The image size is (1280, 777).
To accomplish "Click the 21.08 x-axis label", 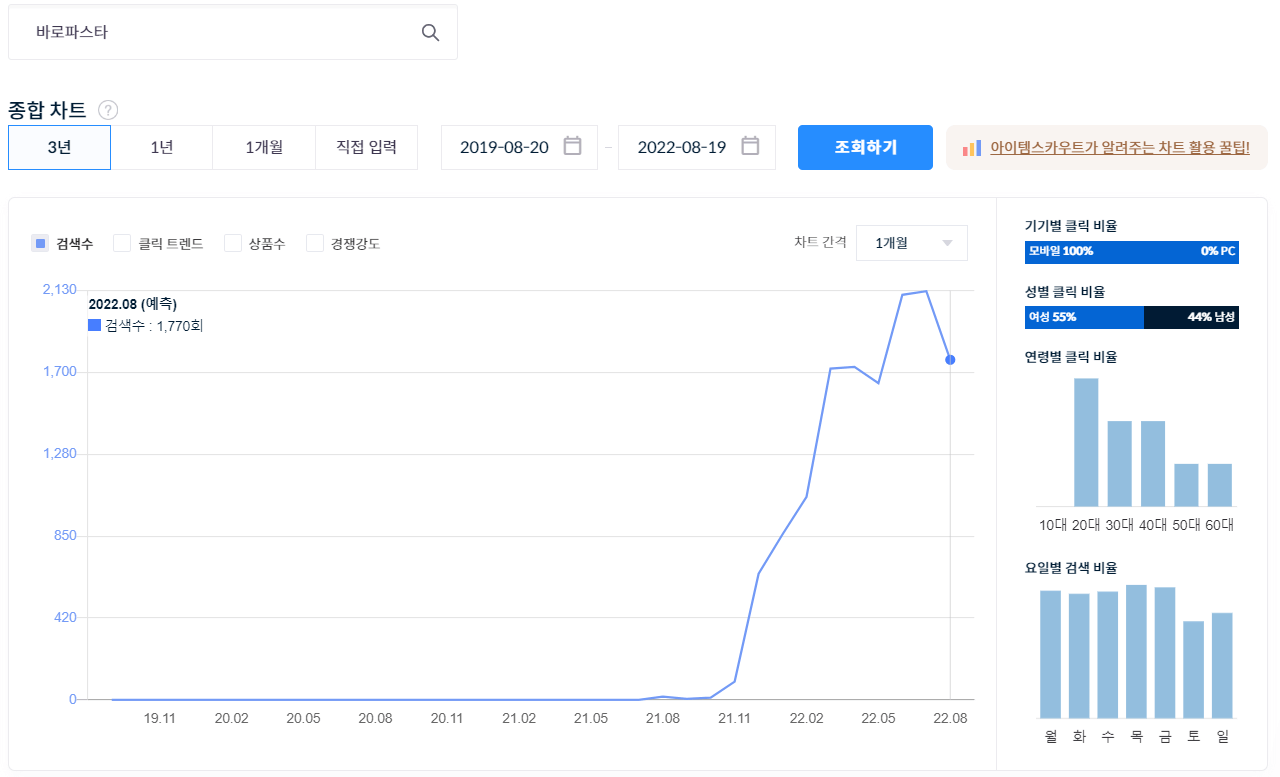I will click(x=663, y=718).
